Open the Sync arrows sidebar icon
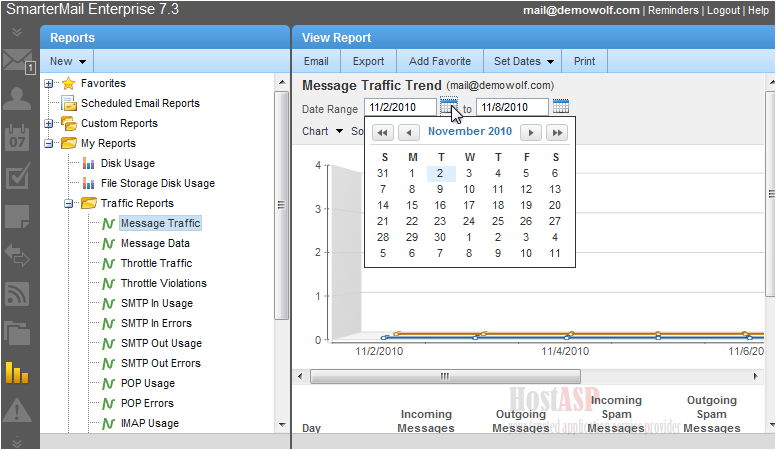Image resolution: width=776 pixels, height=450 pixels. coord(17,255)
